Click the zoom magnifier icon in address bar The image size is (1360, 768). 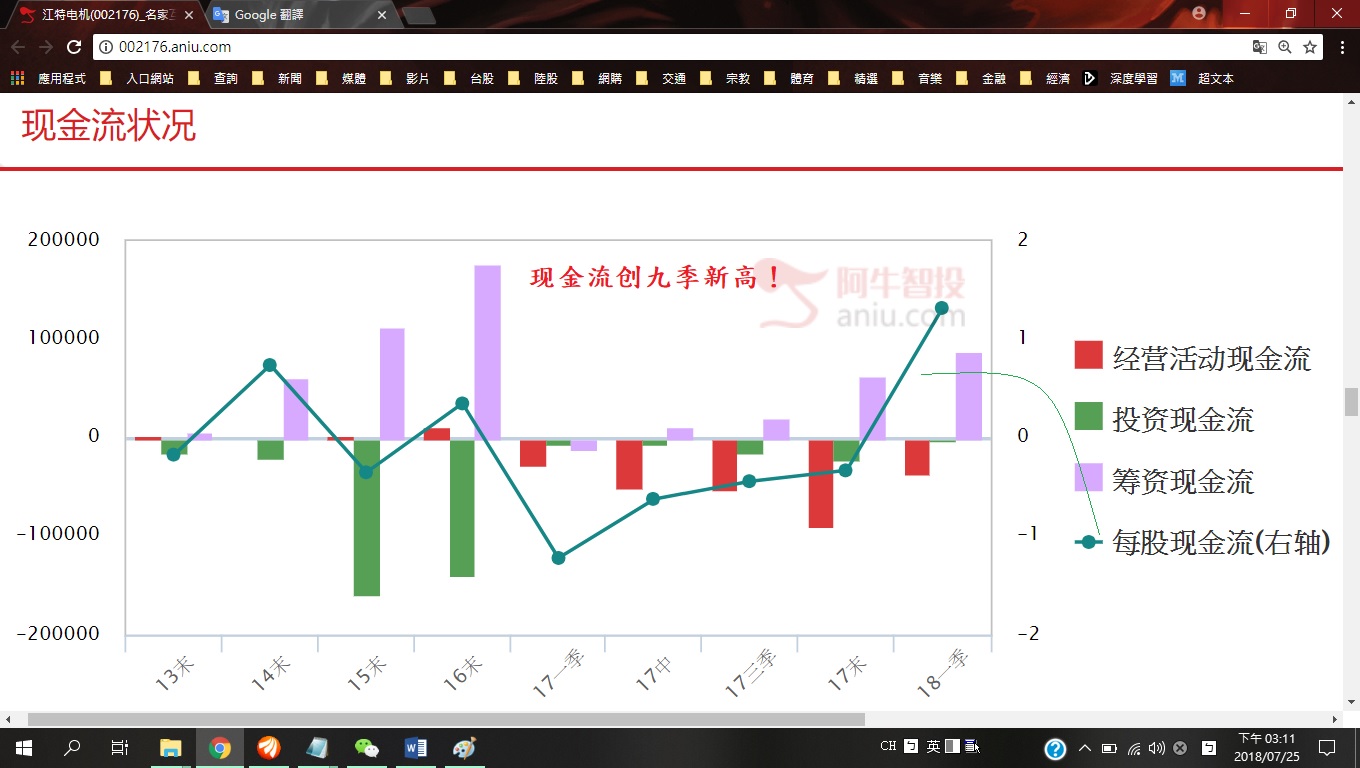[x=1285, y=47]
